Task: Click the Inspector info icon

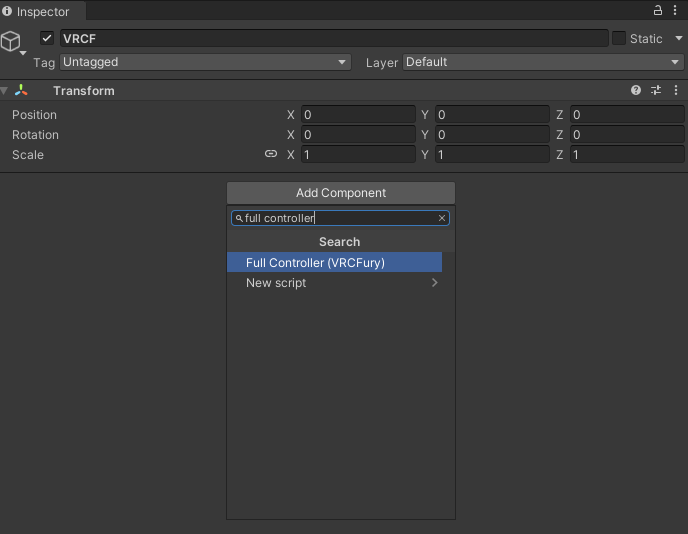Action: [7, 11]
